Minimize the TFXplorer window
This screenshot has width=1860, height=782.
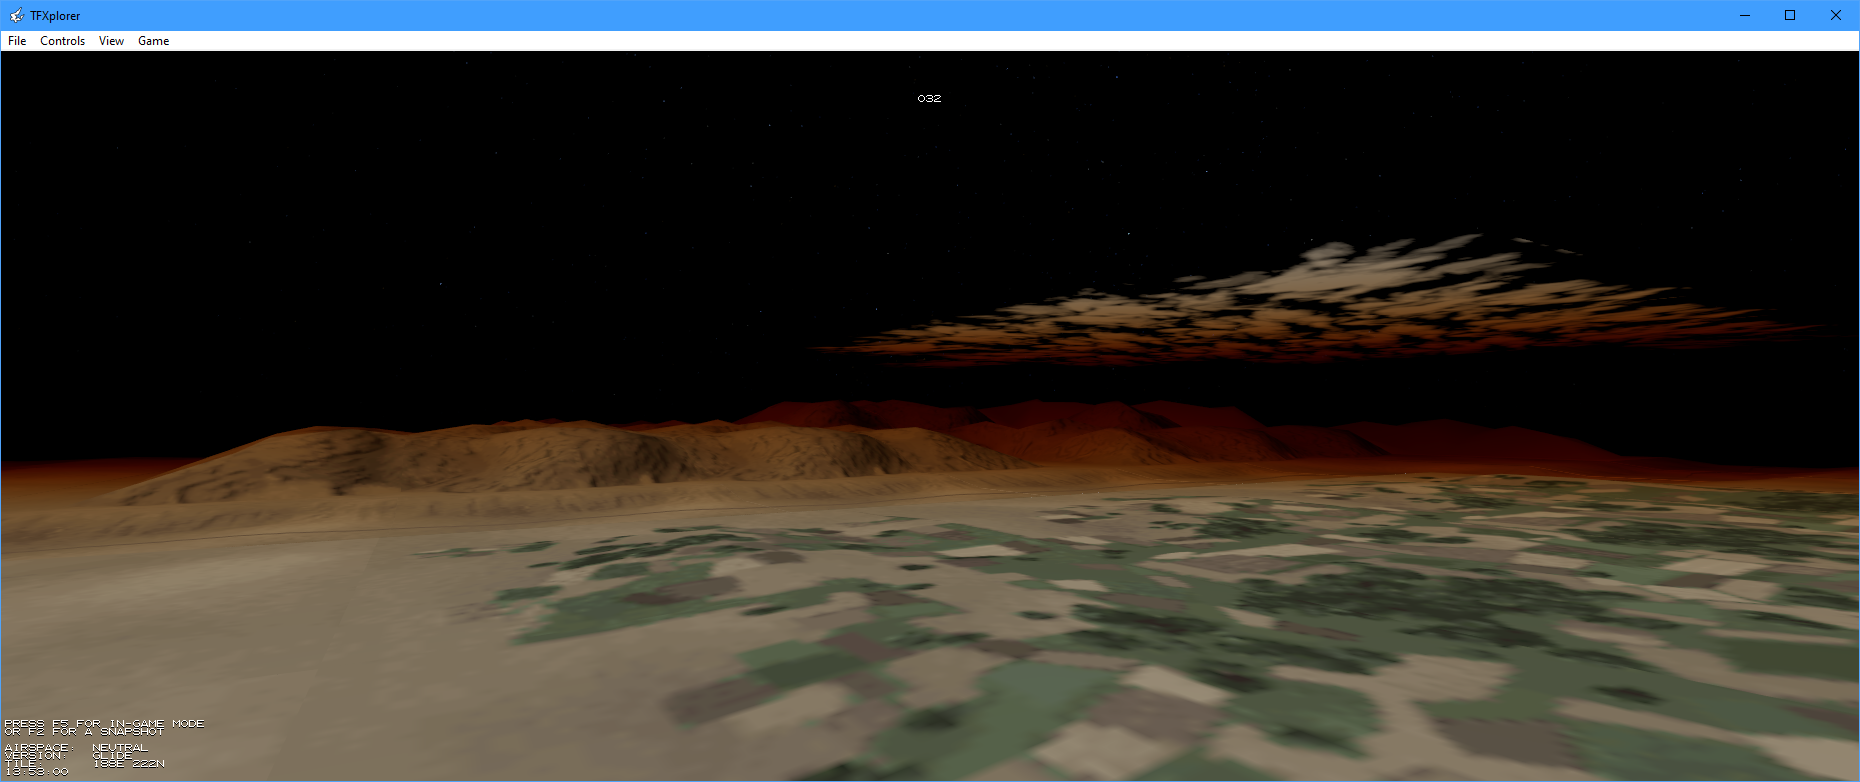click(1744, 15)
